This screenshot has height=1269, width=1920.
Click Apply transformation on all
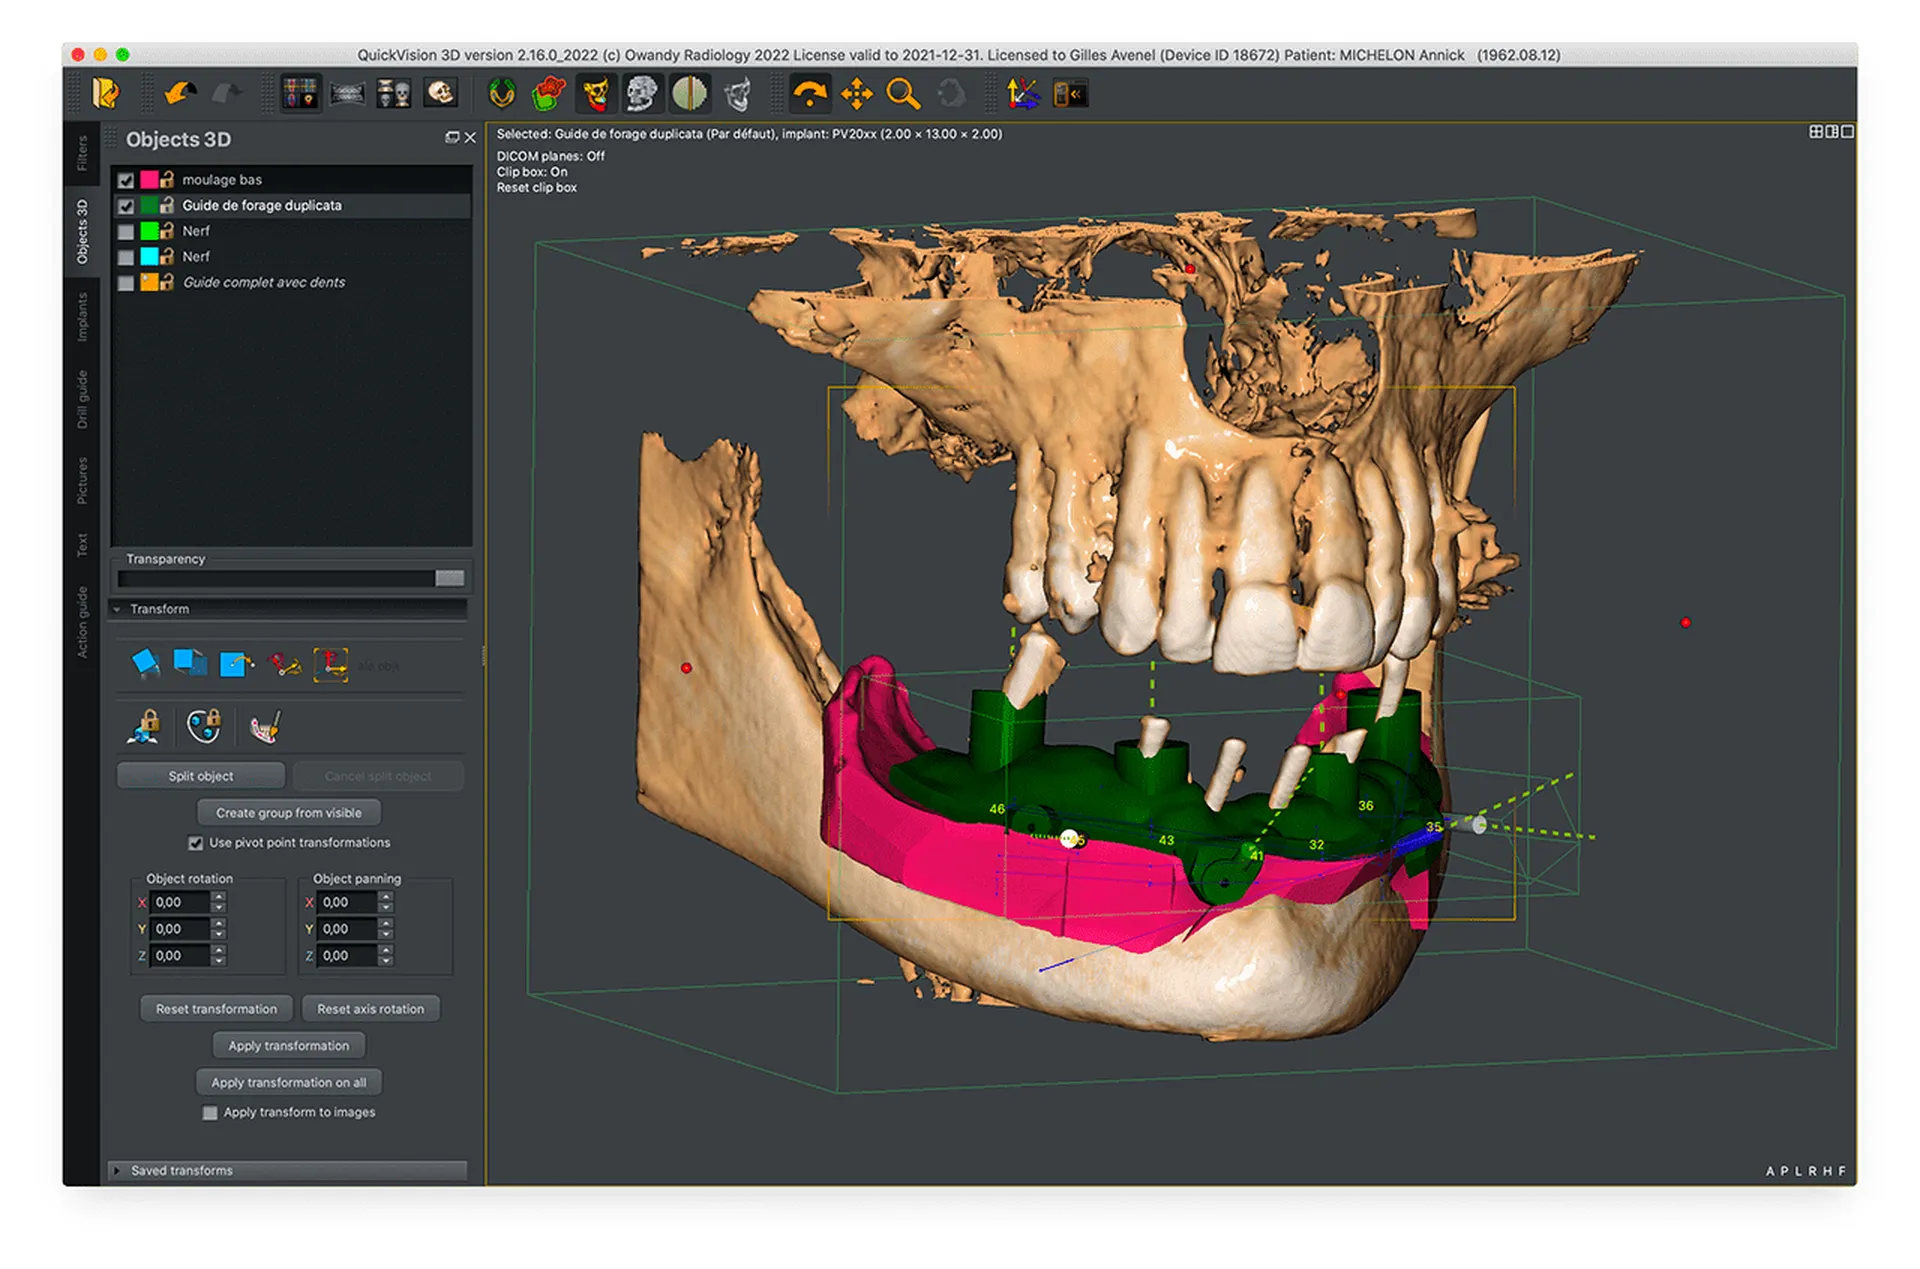[289, 1081]
